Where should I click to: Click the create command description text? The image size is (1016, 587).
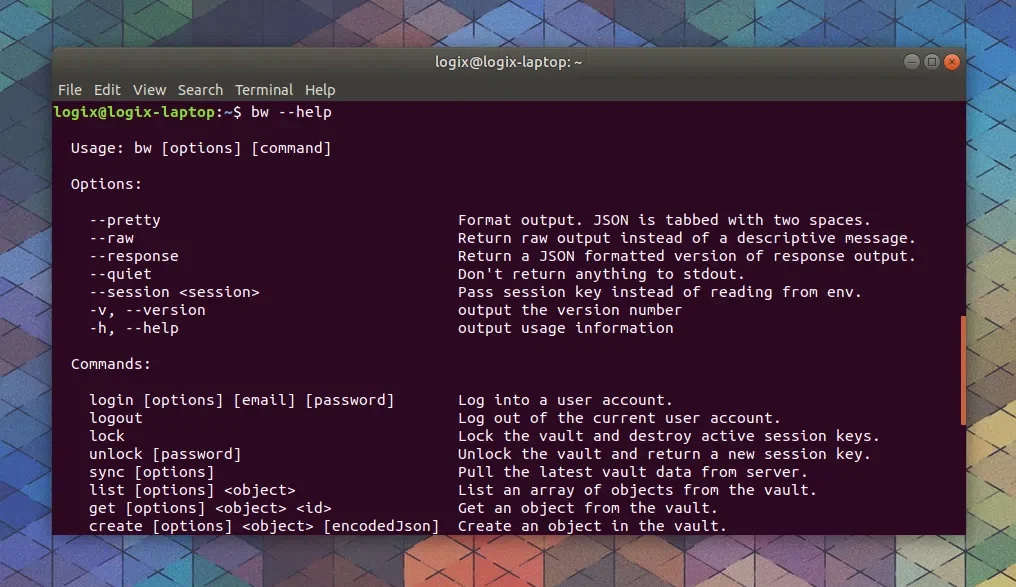click(x=590, y=525)
